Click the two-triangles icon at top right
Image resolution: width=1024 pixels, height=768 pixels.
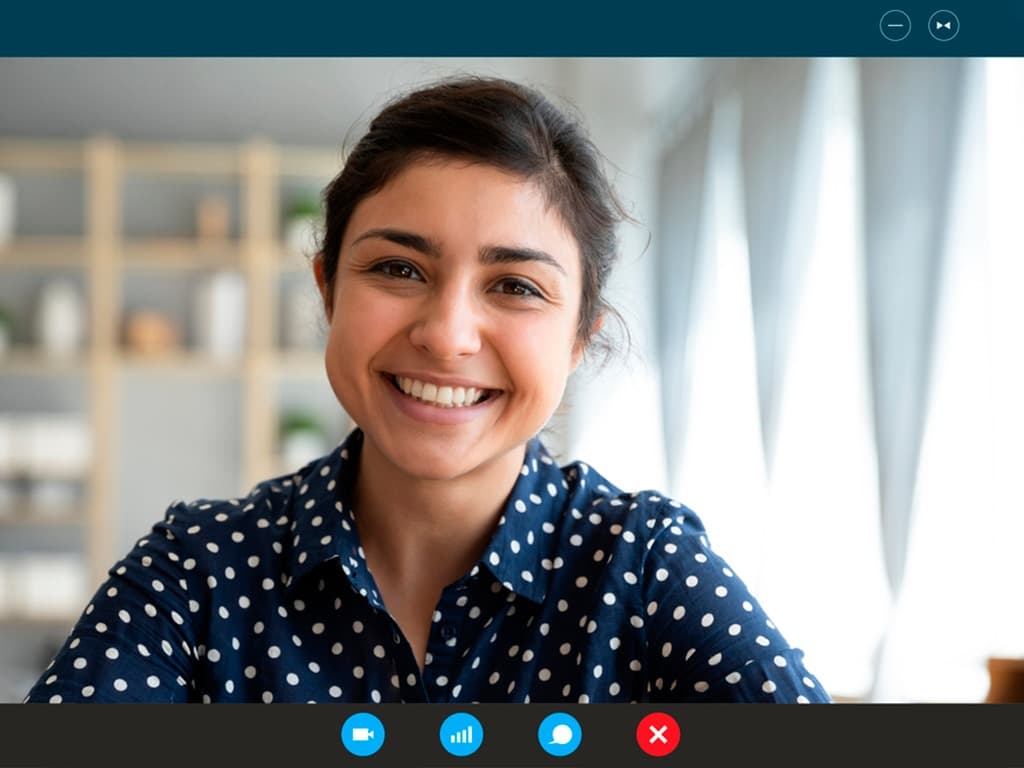[x=943, y=26]
